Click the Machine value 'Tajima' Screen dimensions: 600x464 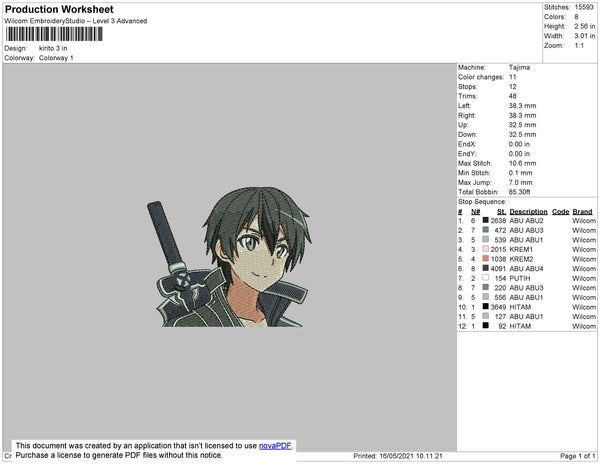(x=519, y=67)
